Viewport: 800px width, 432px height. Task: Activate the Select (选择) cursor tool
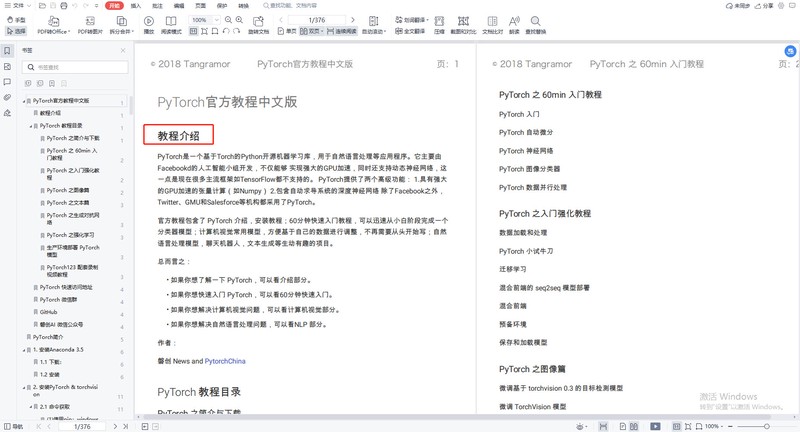coord(16,31)
